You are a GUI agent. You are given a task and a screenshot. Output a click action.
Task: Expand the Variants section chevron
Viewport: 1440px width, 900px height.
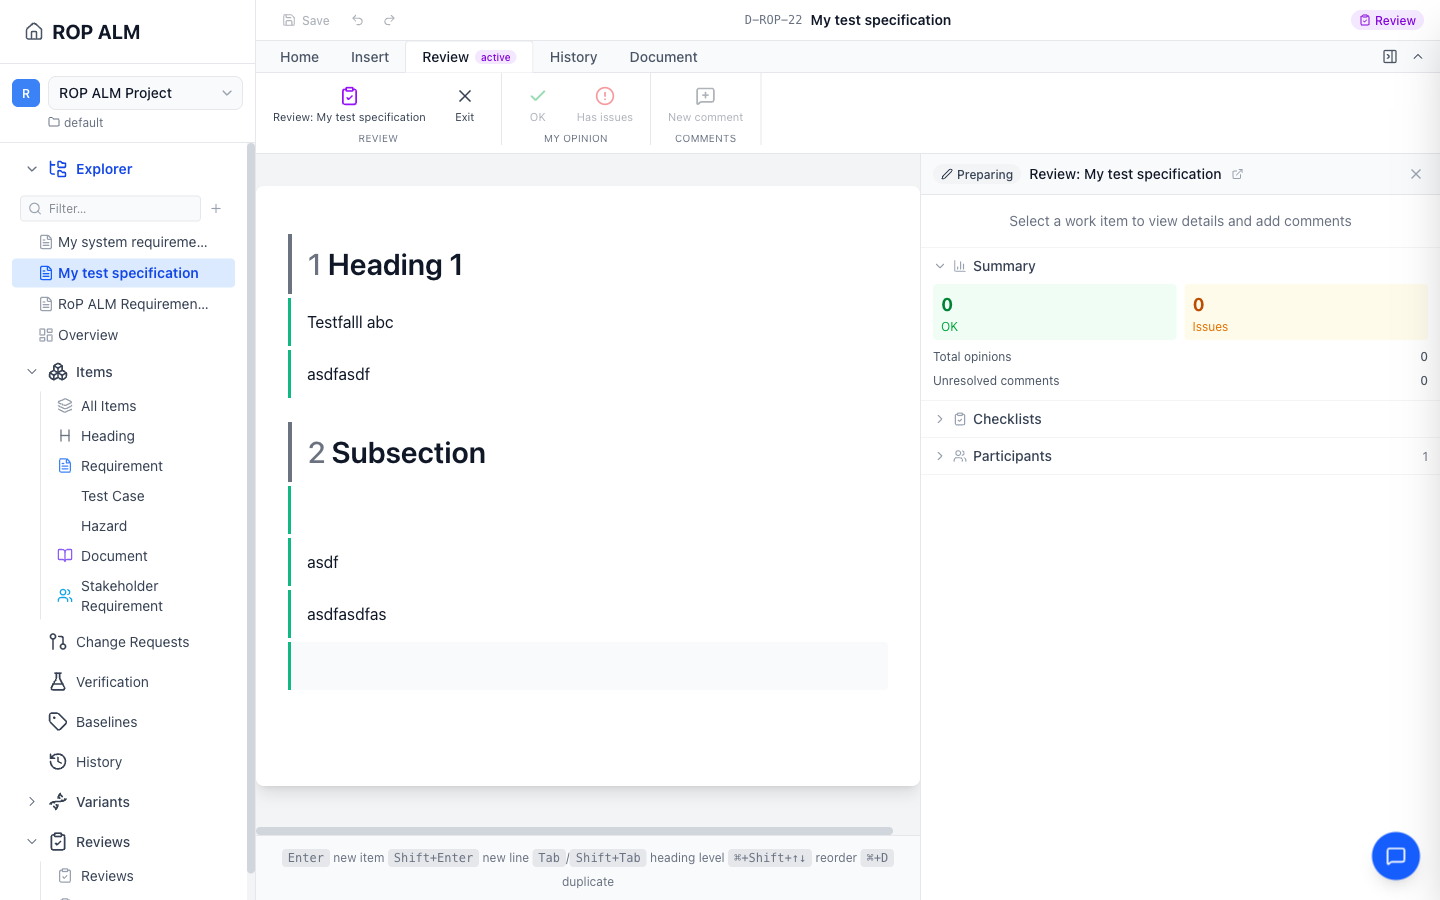point(32,802)
